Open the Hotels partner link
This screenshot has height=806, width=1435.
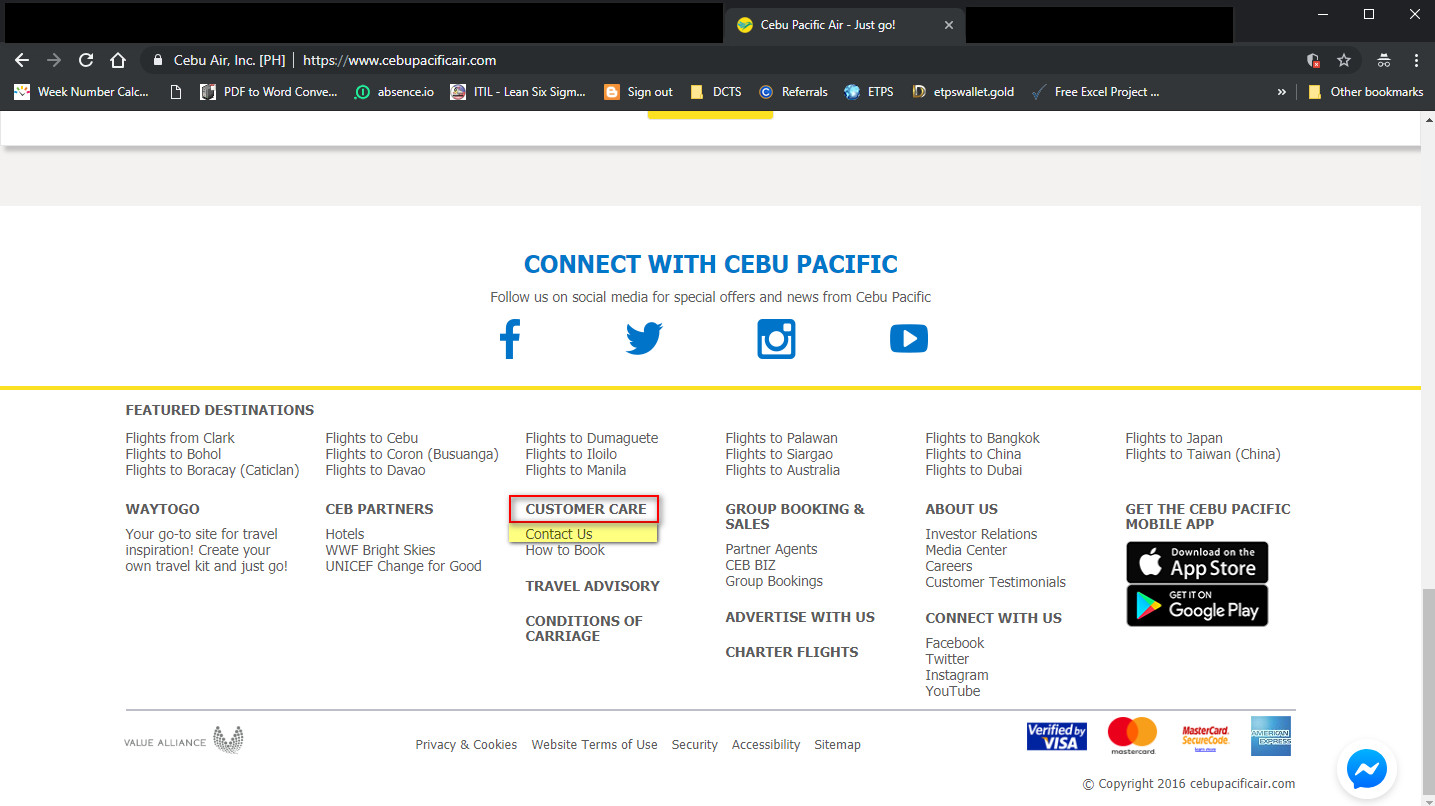(x=345, y=534)
